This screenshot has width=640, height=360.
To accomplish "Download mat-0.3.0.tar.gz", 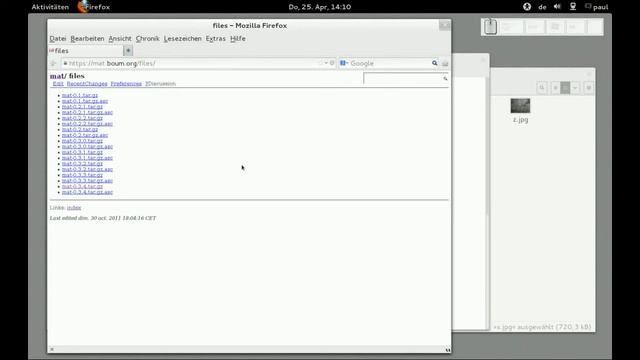I will coord(82,141).
